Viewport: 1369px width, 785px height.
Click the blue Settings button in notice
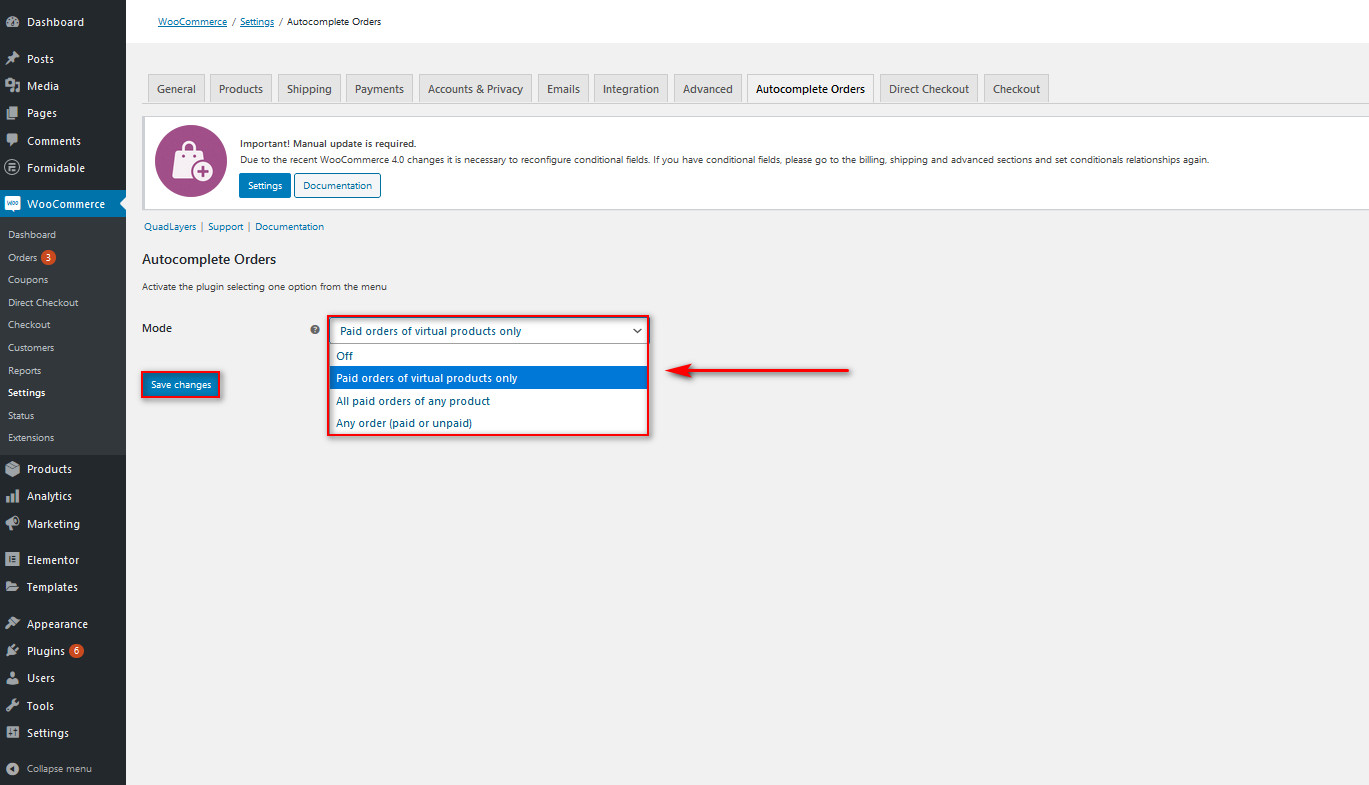(265, 186)
